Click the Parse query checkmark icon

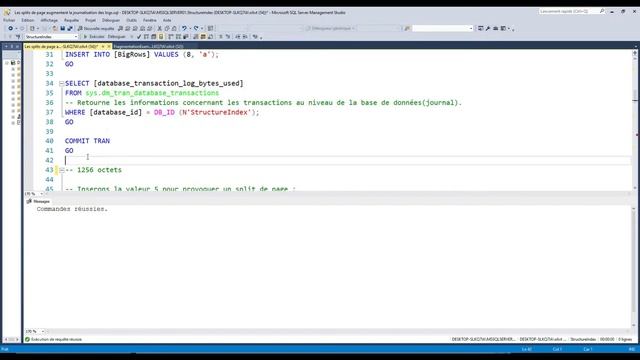(x=139, y=37)
